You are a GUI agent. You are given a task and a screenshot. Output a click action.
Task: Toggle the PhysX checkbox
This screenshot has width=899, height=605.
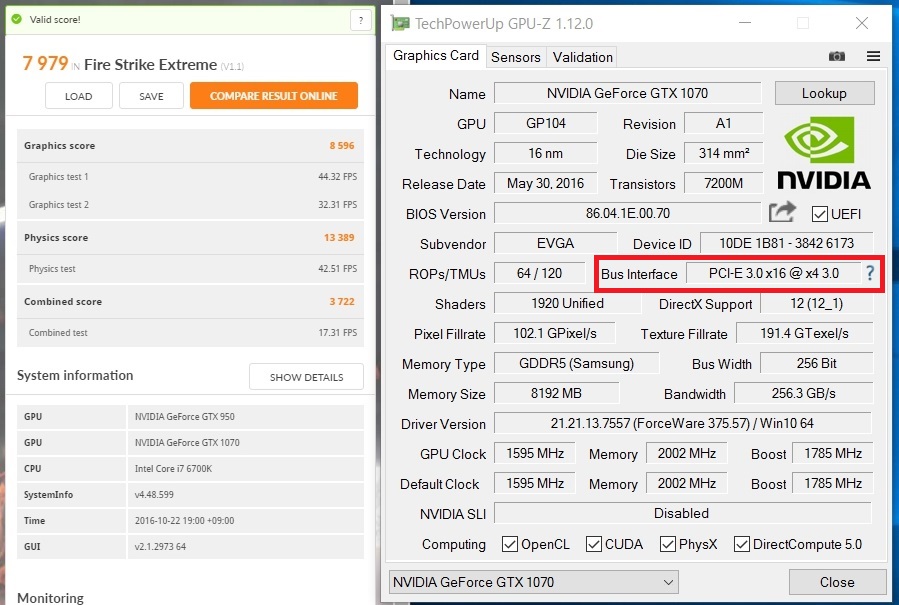click(x=667, y=544)
